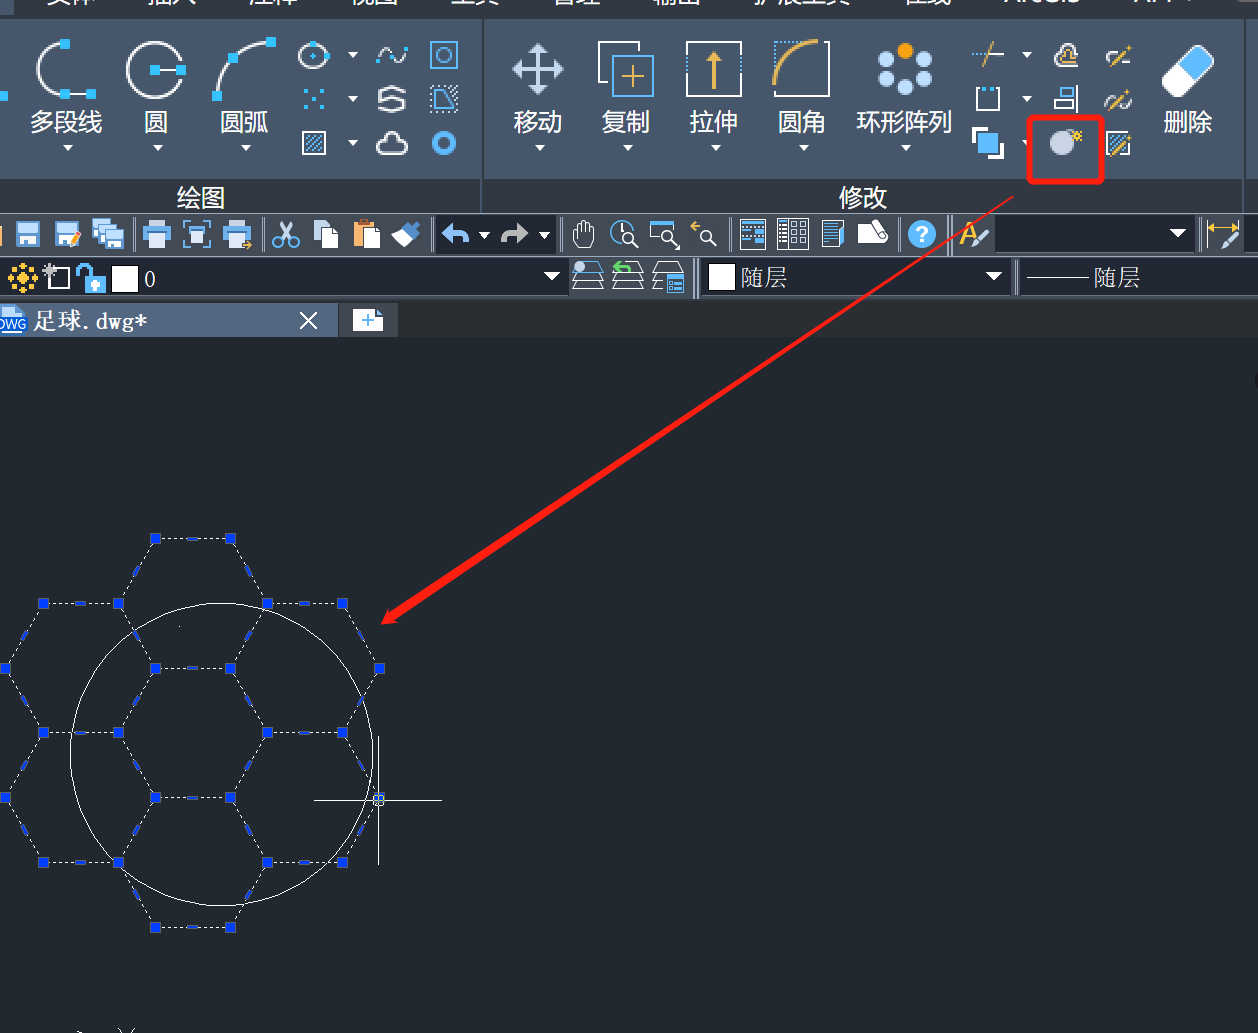Select the draw order bring-to-front icon
Screen dimensions: 1258x1033
tap(988, 143)
